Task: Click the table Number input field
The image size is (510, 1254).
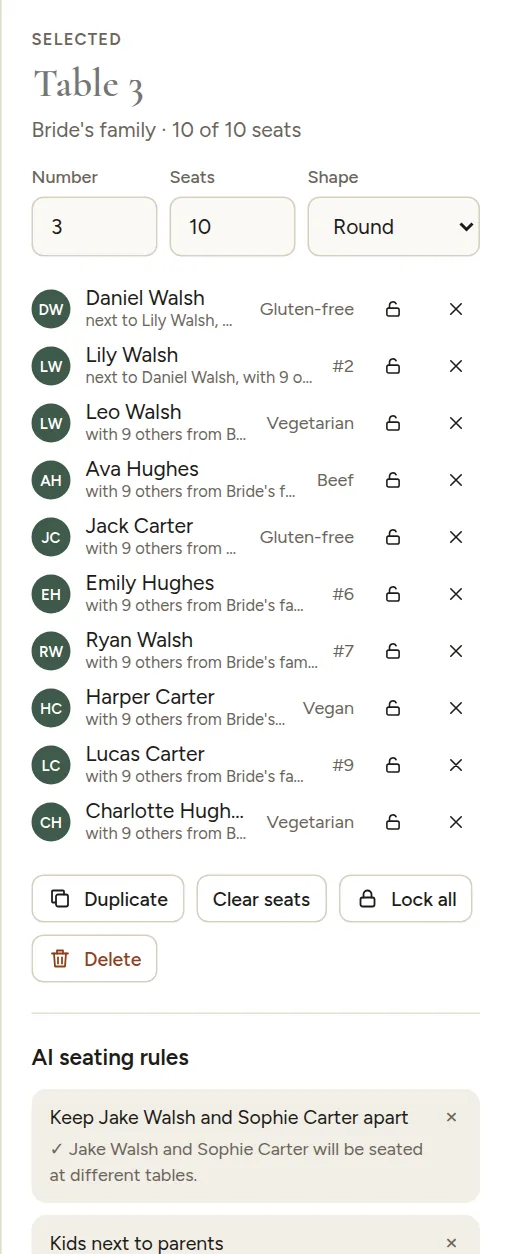Action: click(95, 226)
